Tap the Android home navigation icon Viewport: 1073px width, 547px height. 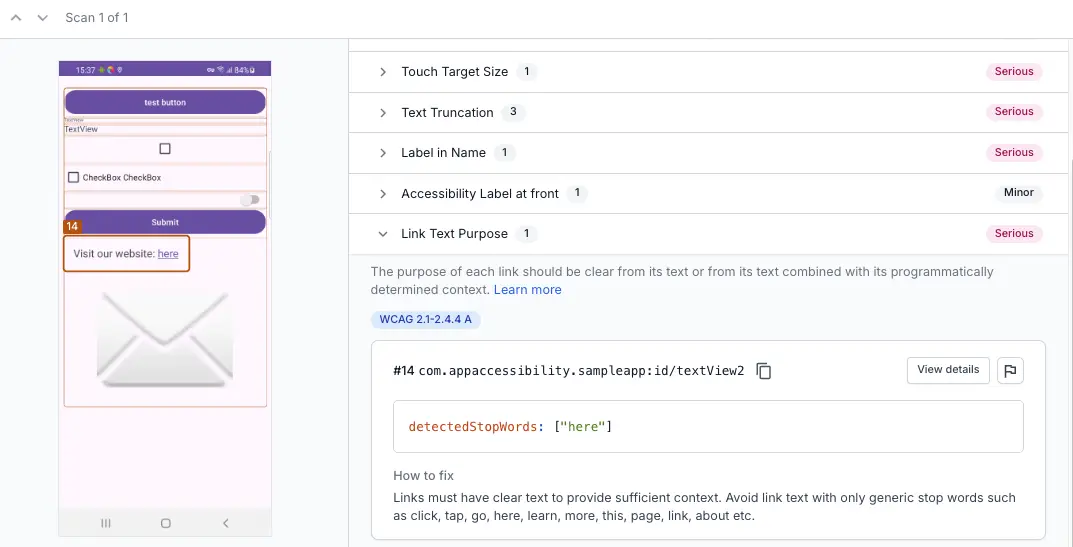pyautogui.click(x=166, y=523)
